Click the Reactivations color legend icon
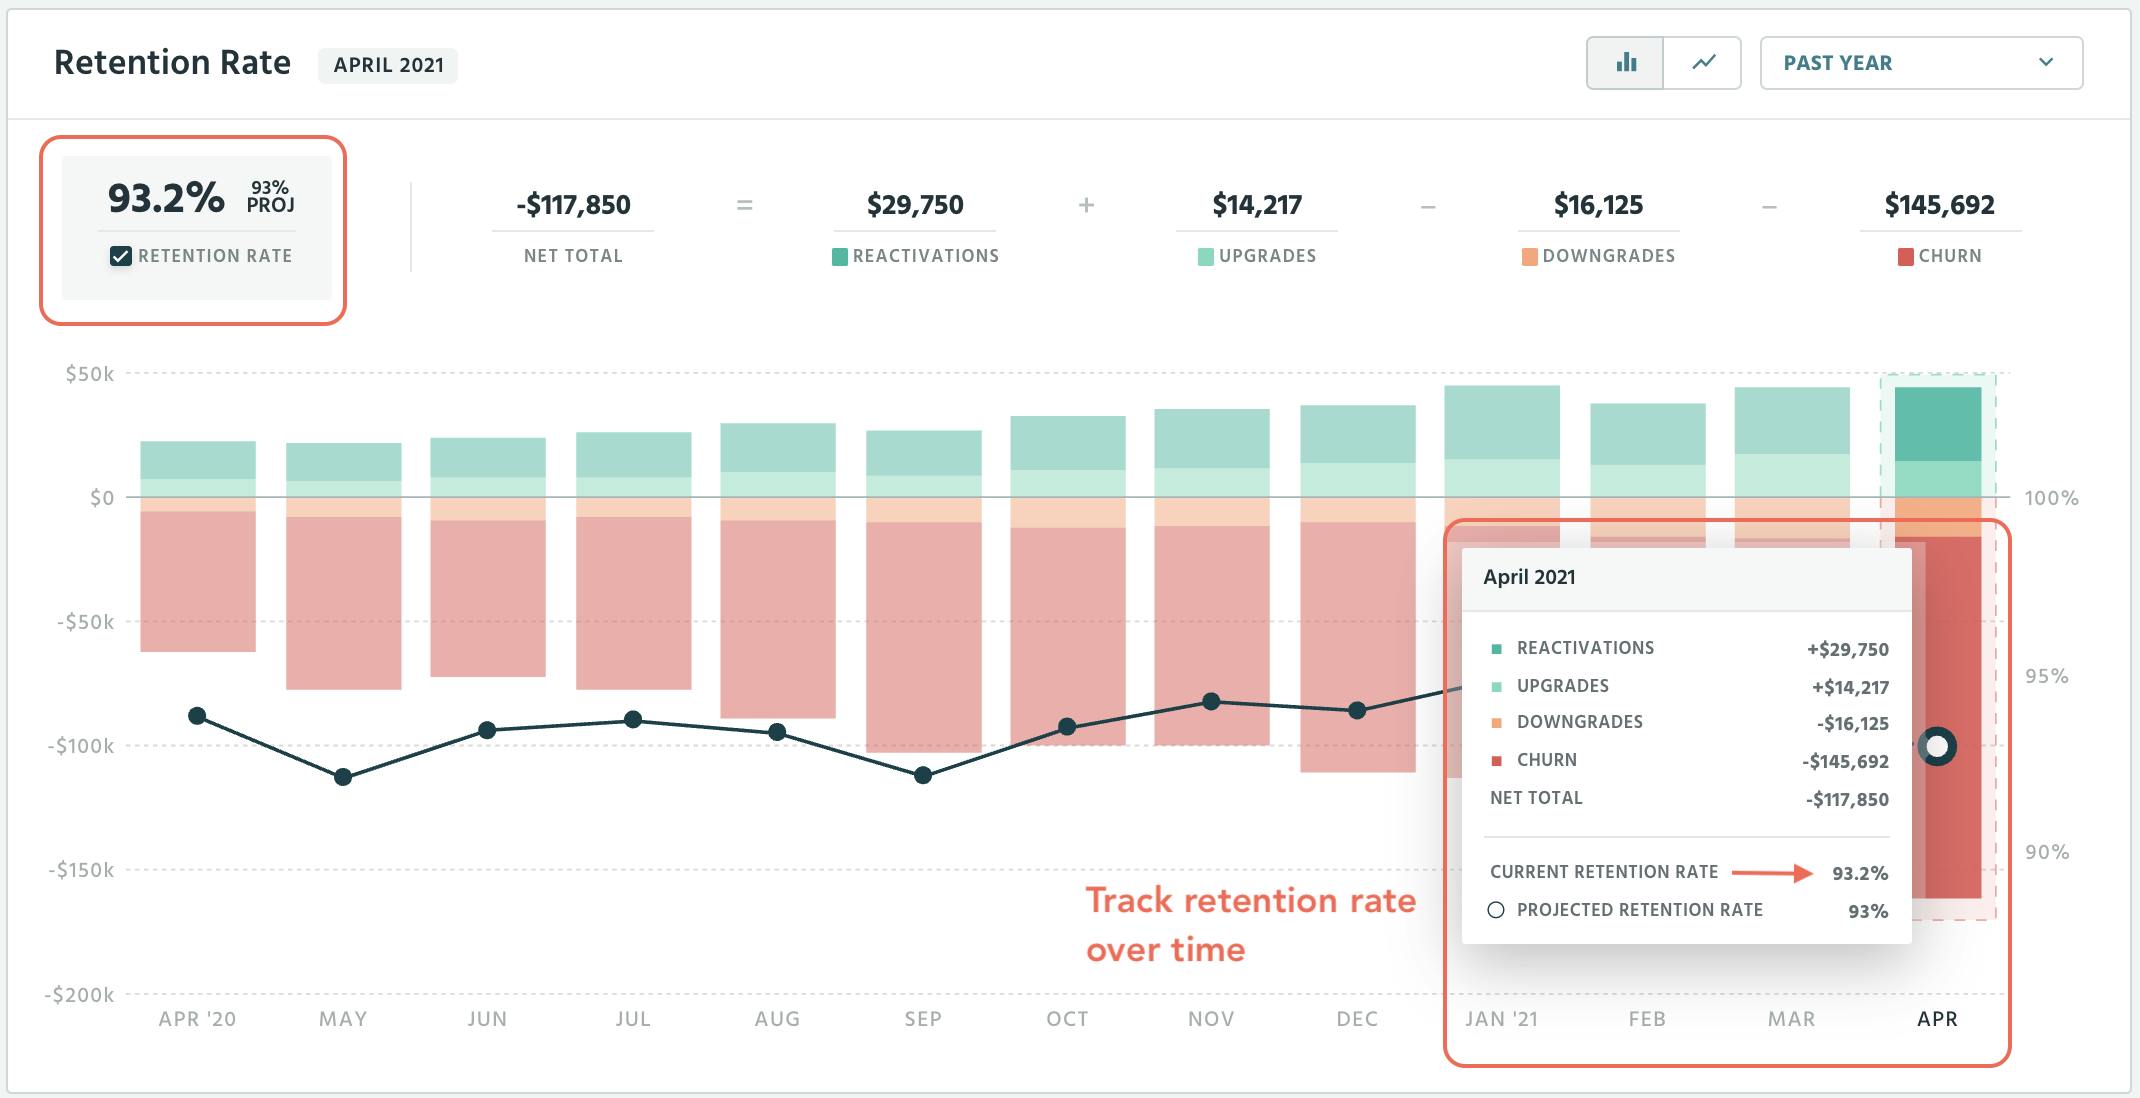This screenshot has width=2140, height=1098. coord(838,256)
